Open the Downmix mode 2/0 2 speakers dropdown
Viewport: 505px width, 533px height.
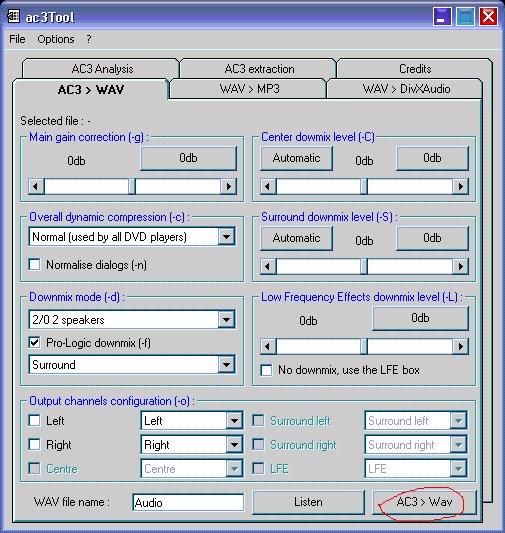[226, 320]
